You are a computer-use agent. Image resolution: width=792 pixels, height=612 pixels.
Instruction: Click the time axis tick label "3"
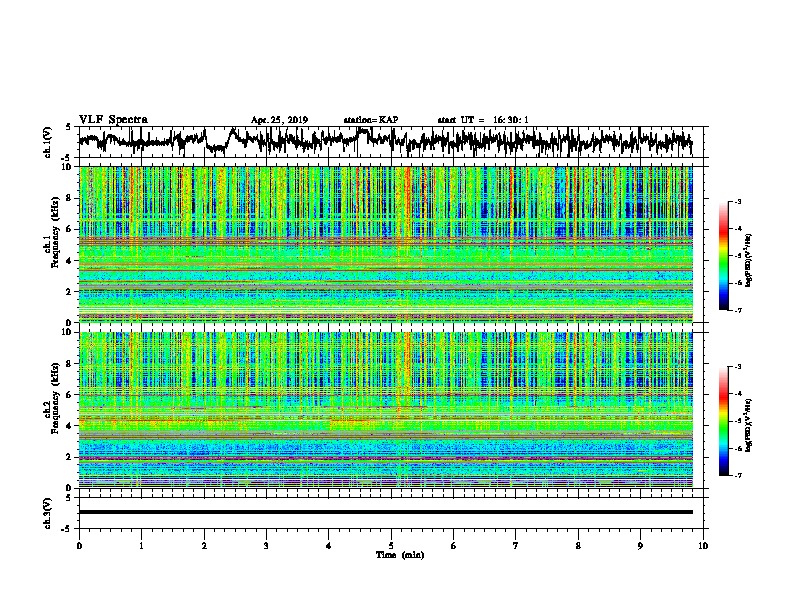[266, 545]
